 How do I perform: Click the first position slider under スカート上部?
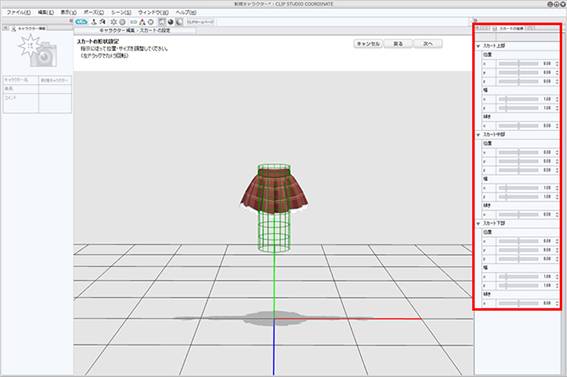pyautogui.click(x=518, y=64)
